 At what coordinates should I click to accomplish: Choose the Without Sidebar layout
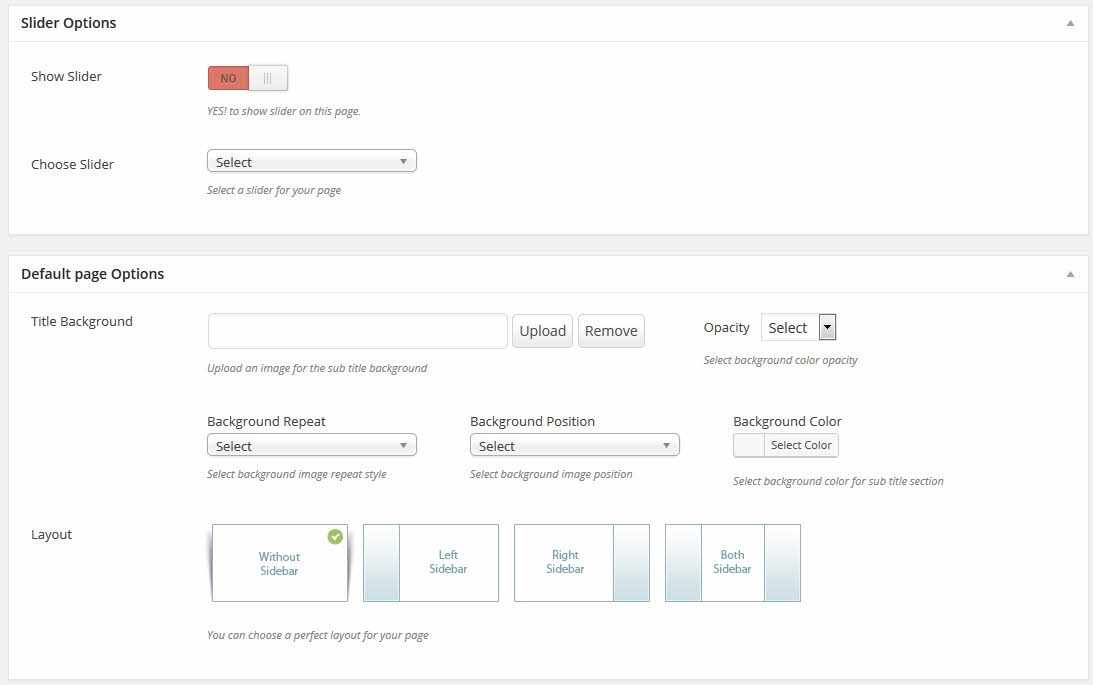(279, 564)
